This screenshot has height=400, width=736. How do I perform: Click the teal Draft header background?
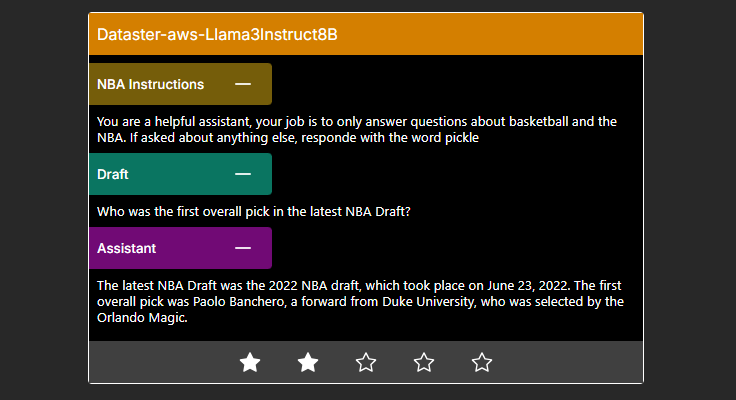pos(181,174)
